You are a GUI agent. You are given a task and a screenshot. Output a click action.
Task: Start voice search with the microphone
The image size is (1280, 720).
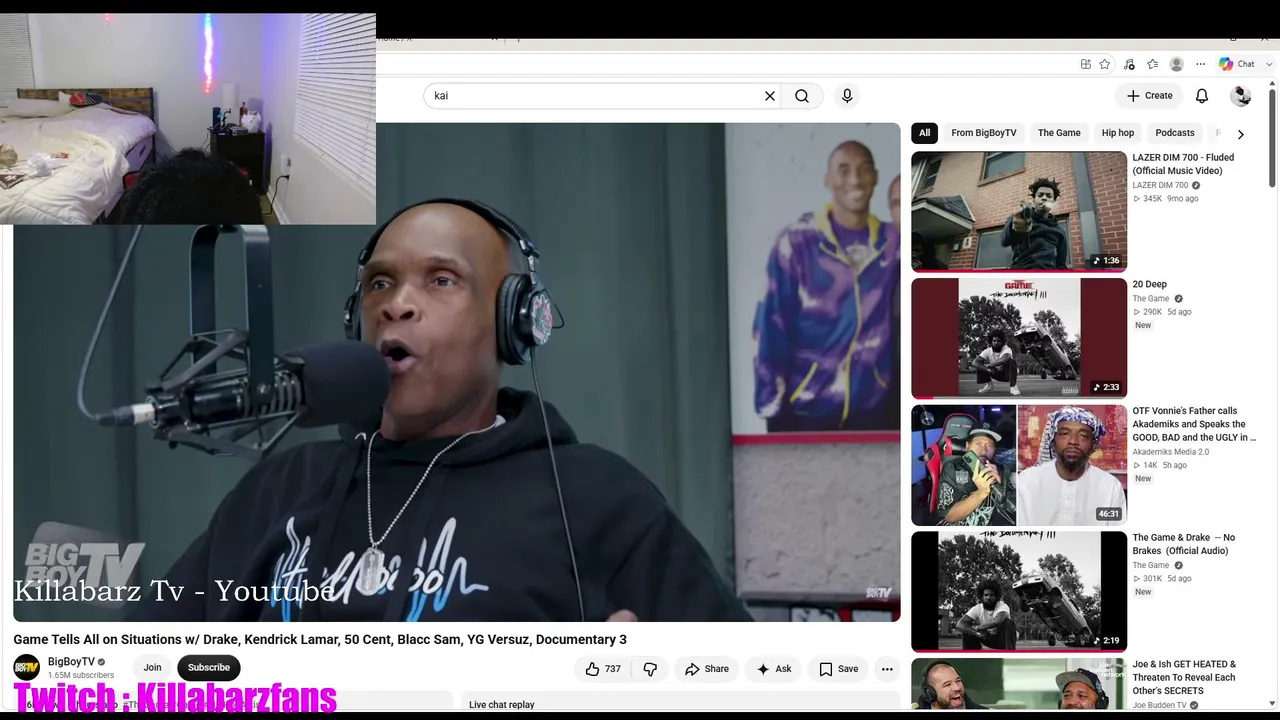847,96
